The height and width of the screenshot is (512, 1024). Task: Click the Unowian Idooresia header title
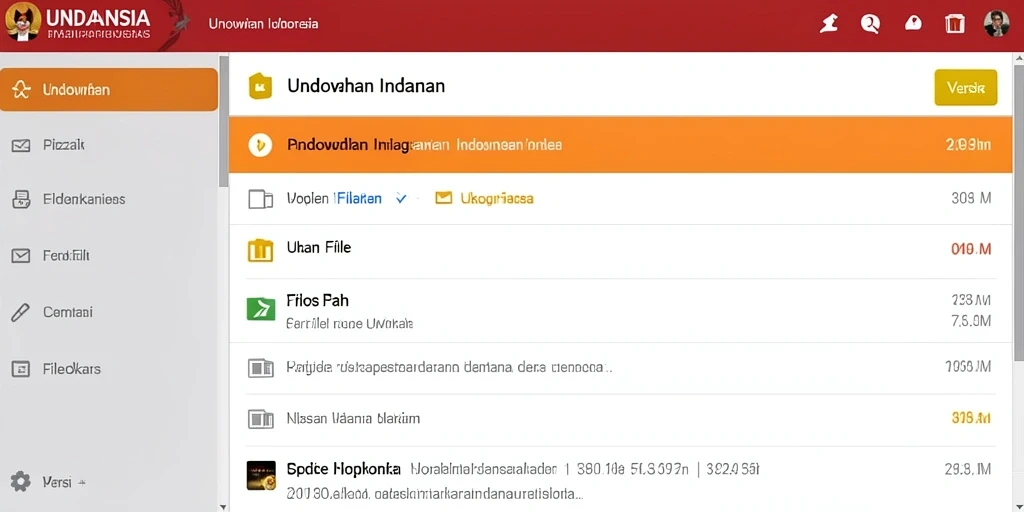[x=263, y=24]
